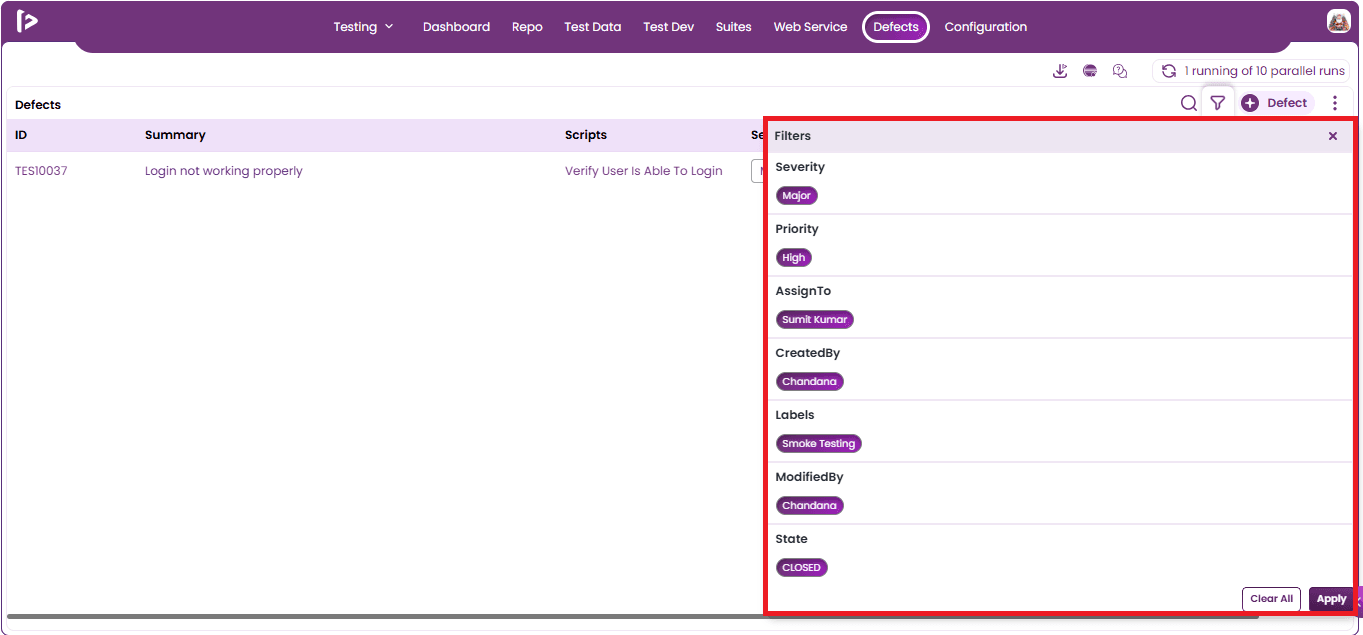Click the round striped globe icon
Screen dimensions: 1363x635
click(1090, 71)
